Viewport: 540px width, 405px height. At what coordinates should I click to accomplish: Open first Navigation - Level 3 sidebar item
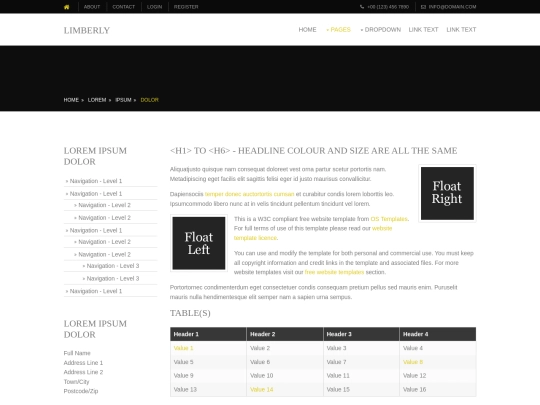pyautogui.click(x=113, y=266)
